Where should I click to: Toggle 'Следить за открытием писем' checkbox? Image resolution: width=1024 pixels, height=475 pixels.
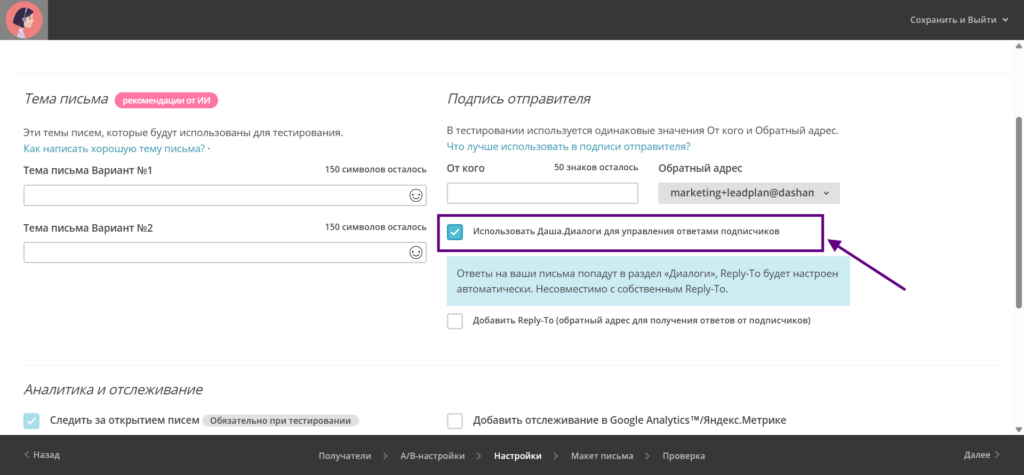pyautogui.click(x=31, y=420)
